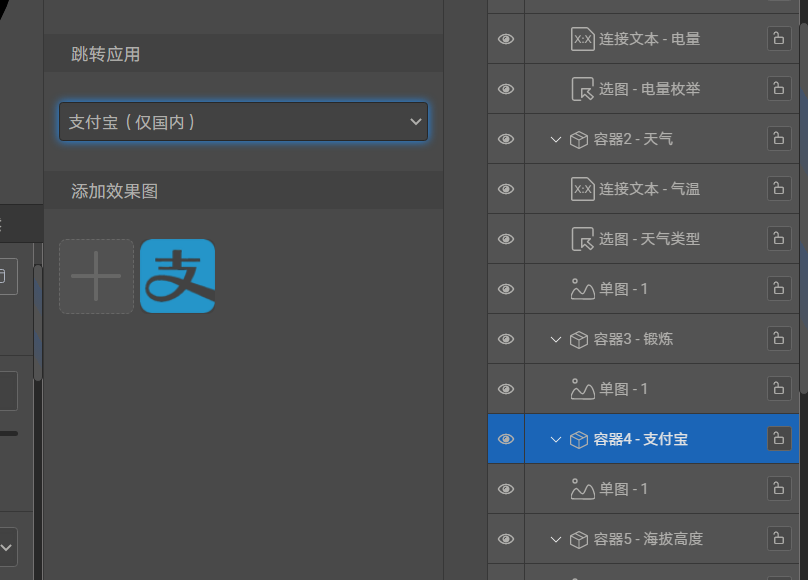
Task: Click the text icon of 连接文本 - 电量
Action: point(583,39)
